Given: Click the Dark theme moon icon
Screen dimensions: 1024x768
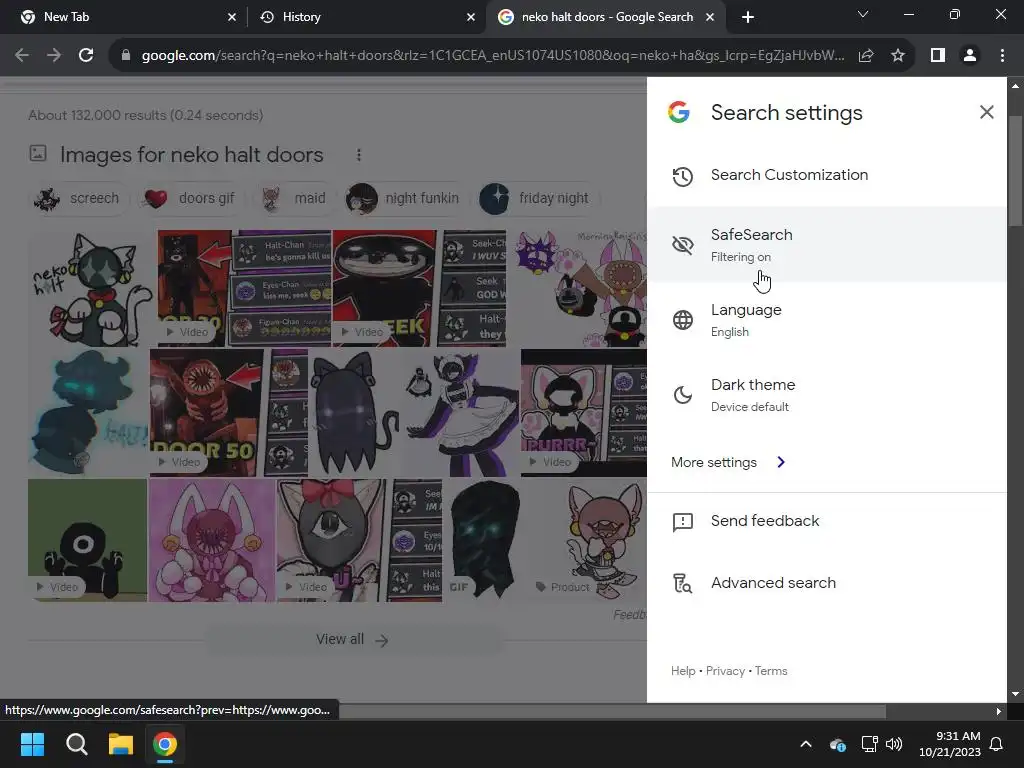Looking at the screenshot, I should (x=682, y=395).
